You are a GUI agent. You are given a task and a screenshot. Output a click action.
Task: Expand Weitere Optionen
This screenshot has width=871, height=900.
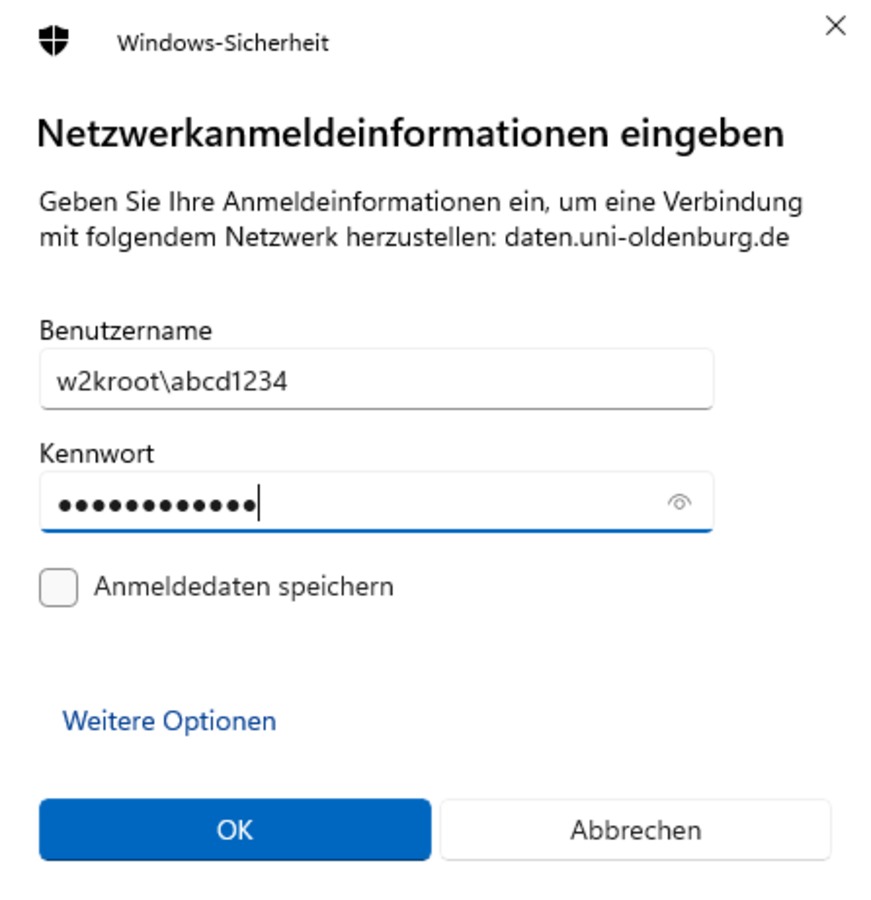point(169,721)
